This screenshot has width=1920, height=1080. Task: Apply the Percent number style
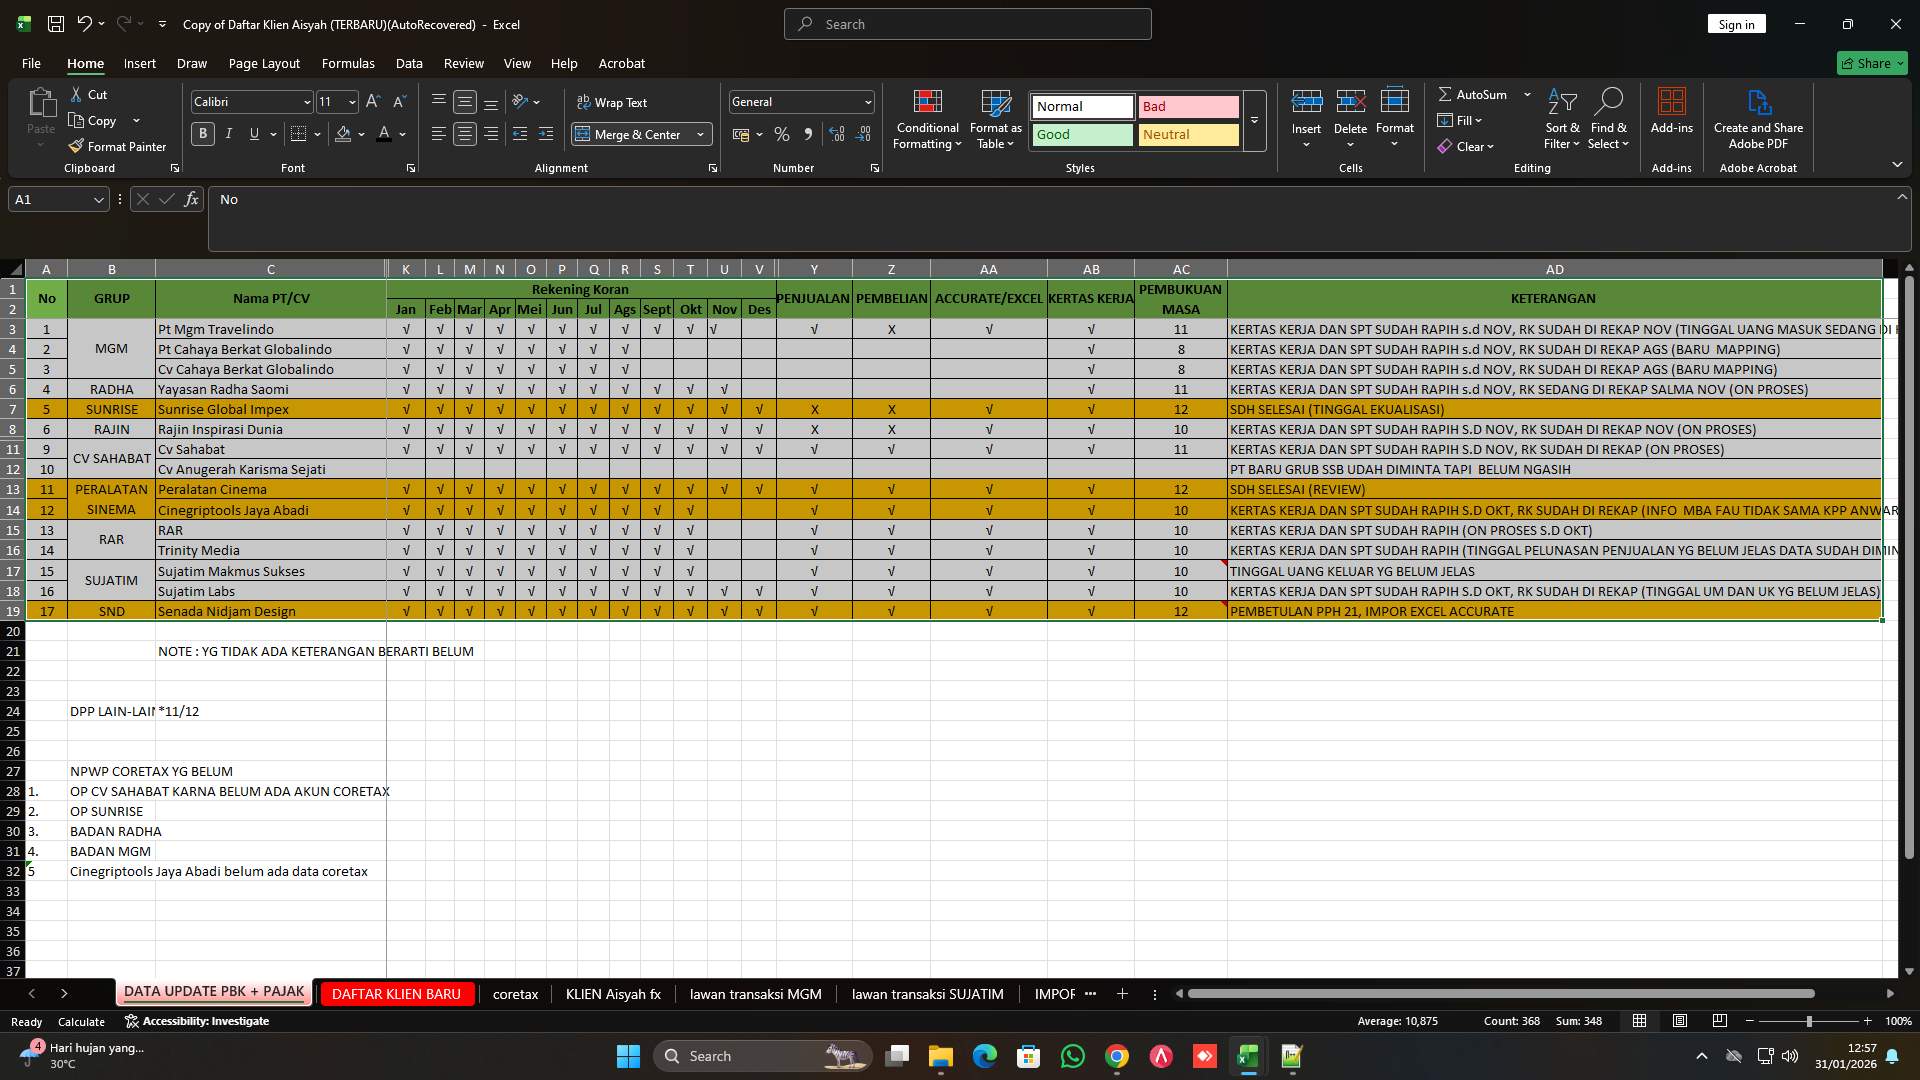pyautogui.click(x=782, y=134)
